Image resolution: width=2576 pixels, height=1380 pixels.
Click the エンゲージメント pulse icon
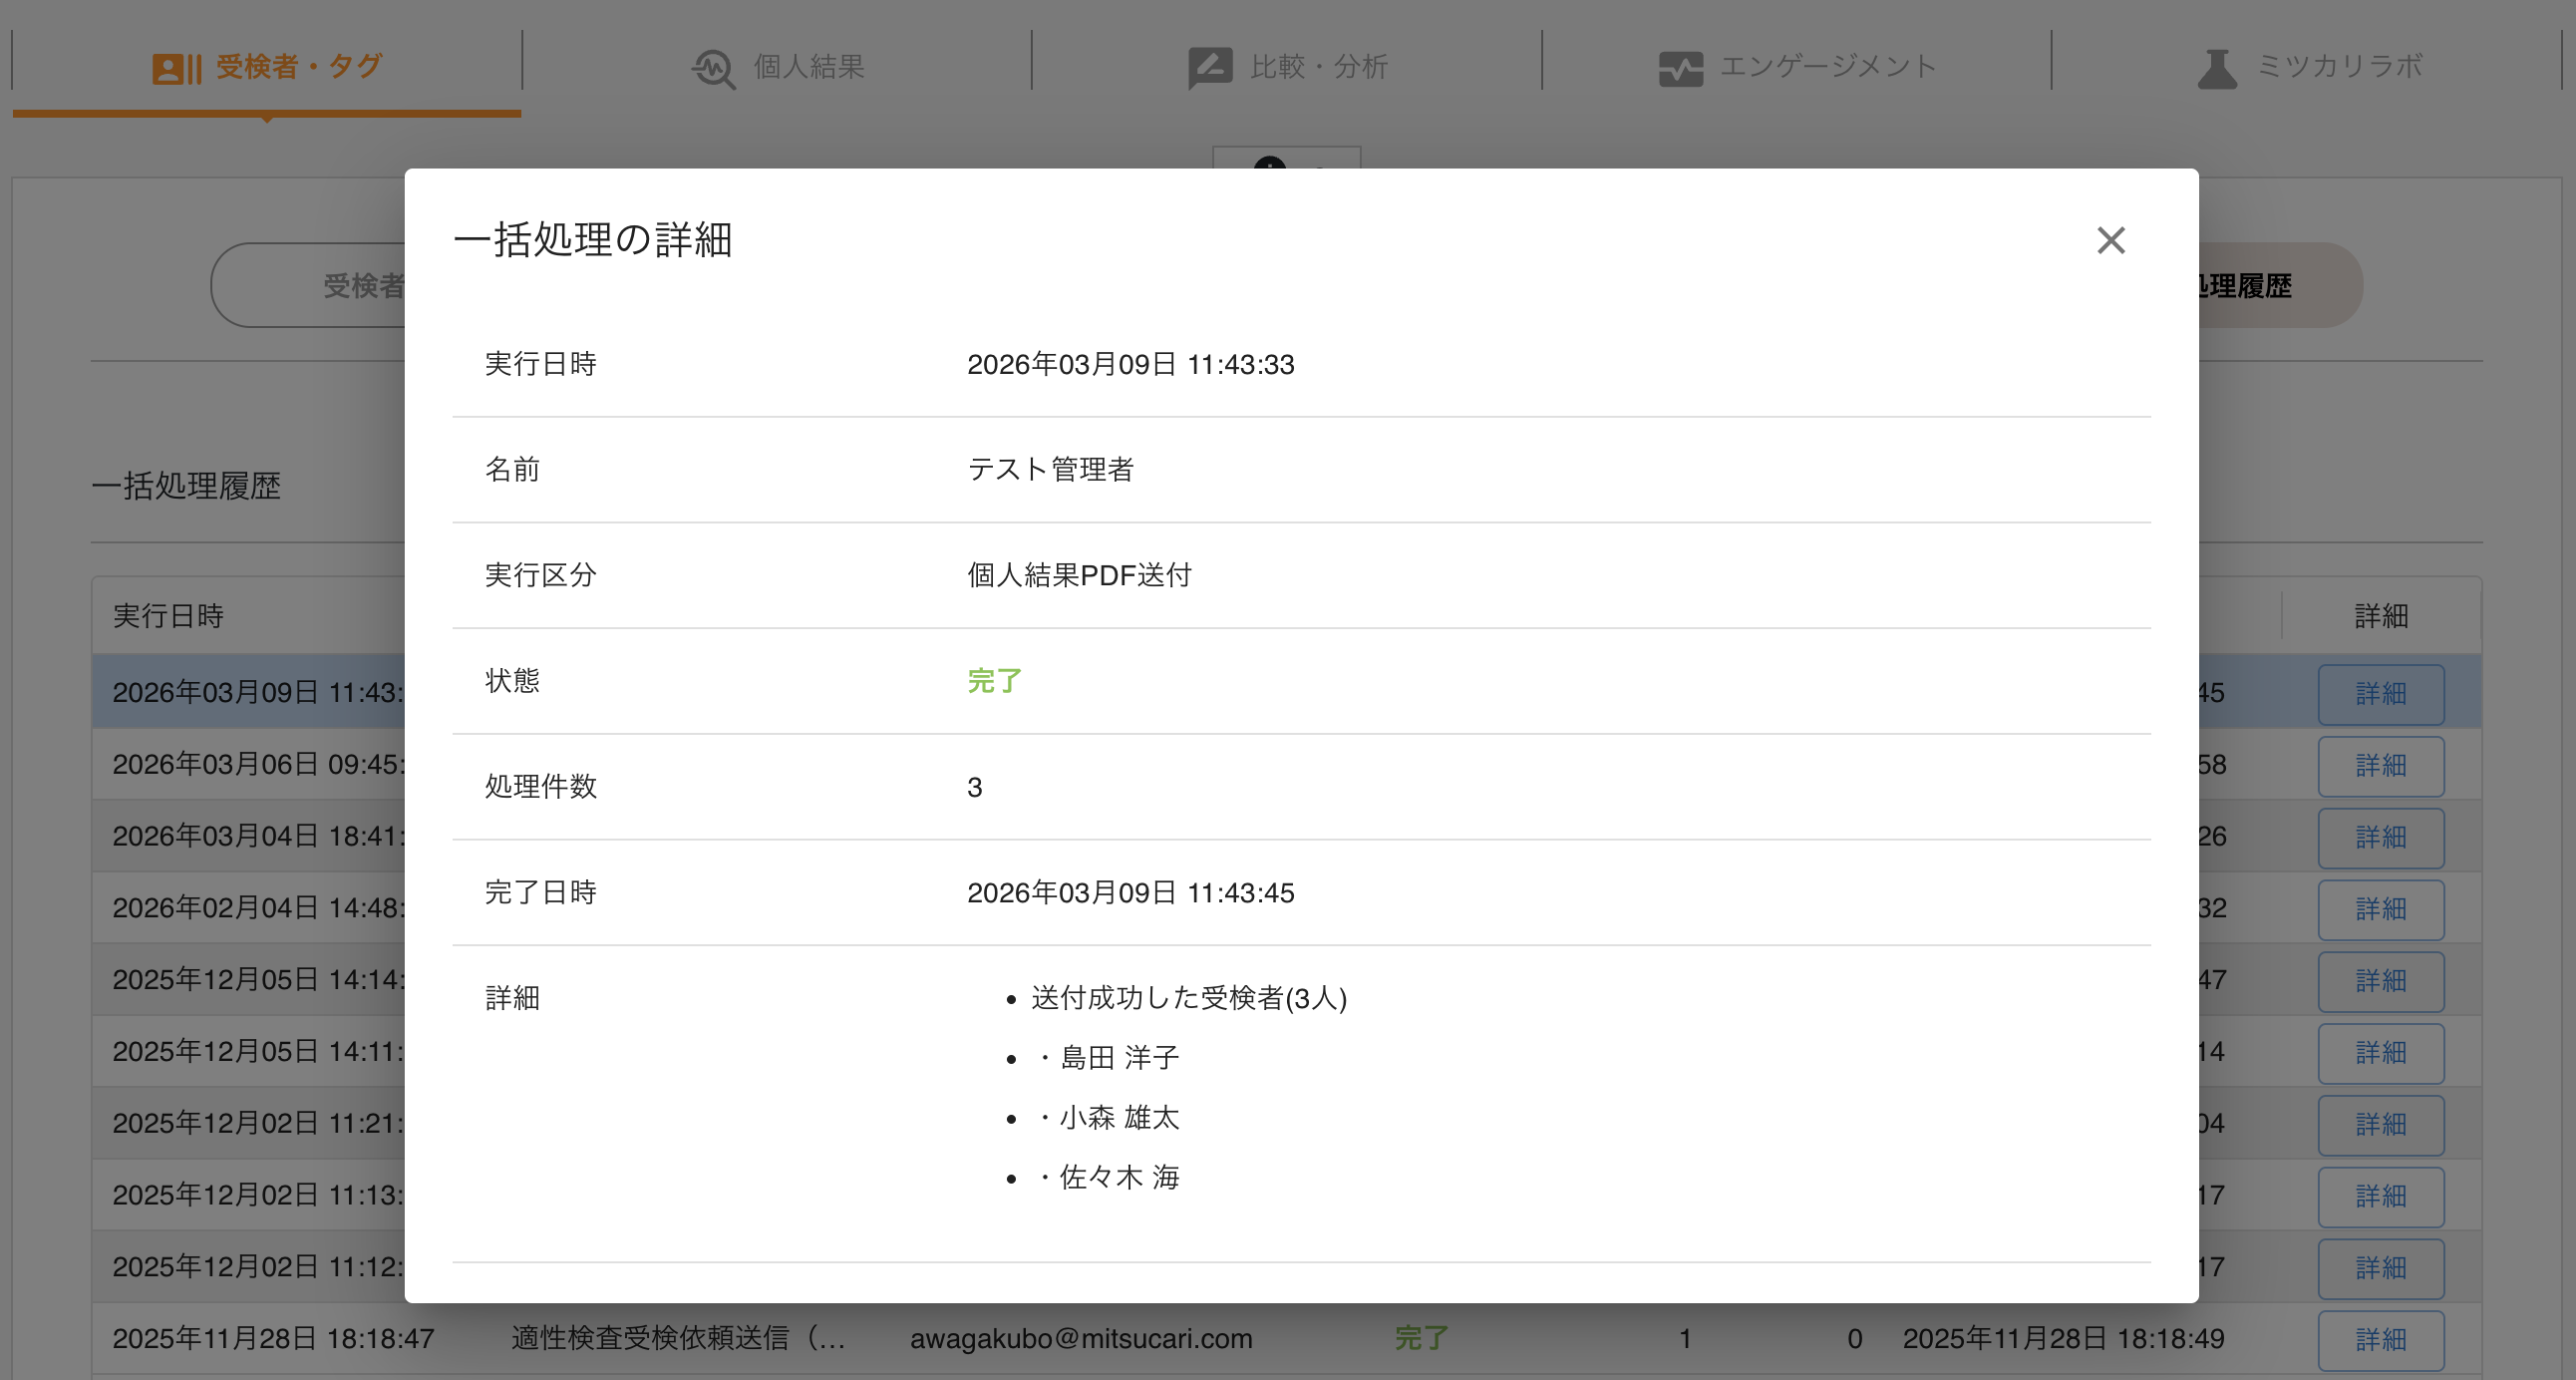click(1680, 68)
